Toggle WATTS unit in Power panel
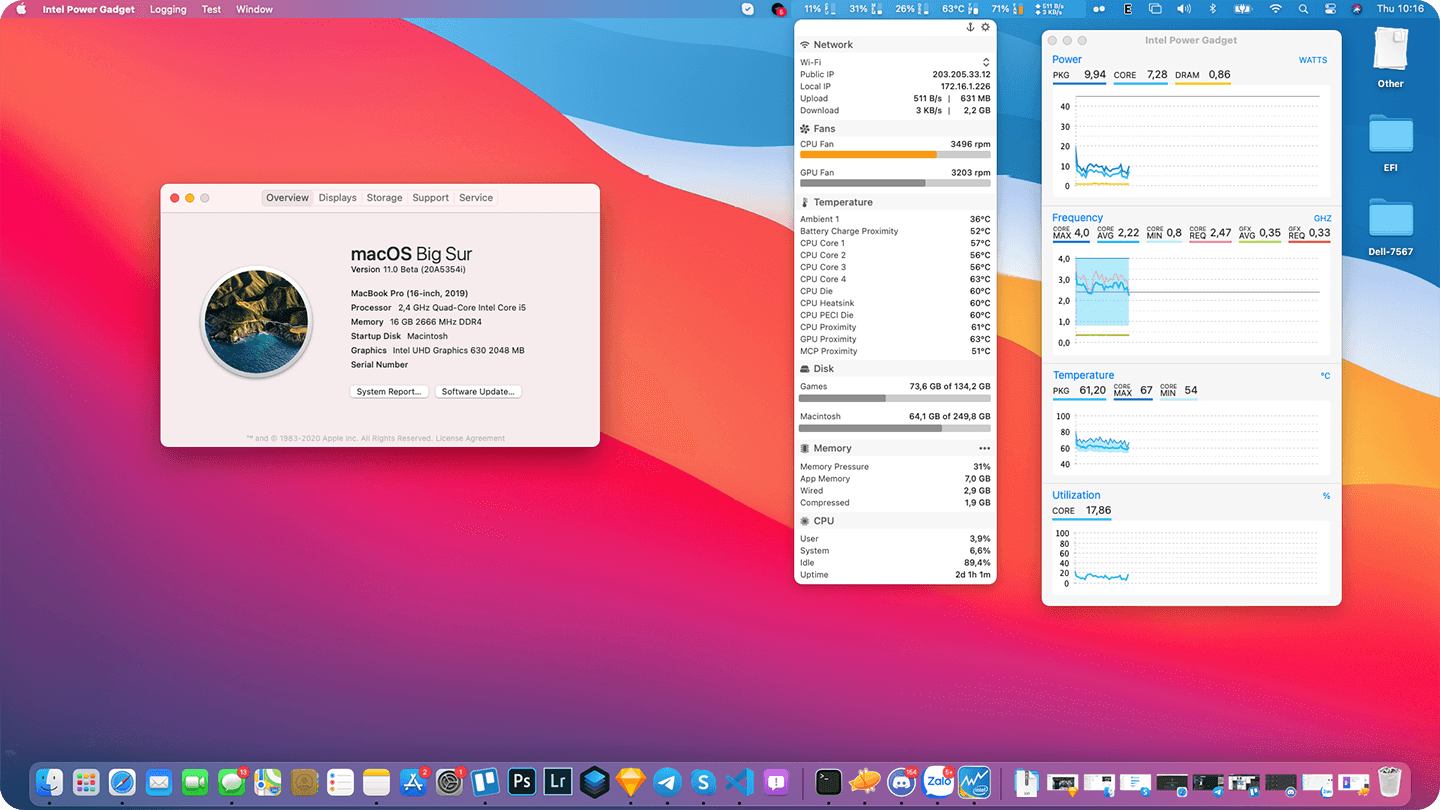This screenshot has height=810, width=1440. coord(1313,60)
